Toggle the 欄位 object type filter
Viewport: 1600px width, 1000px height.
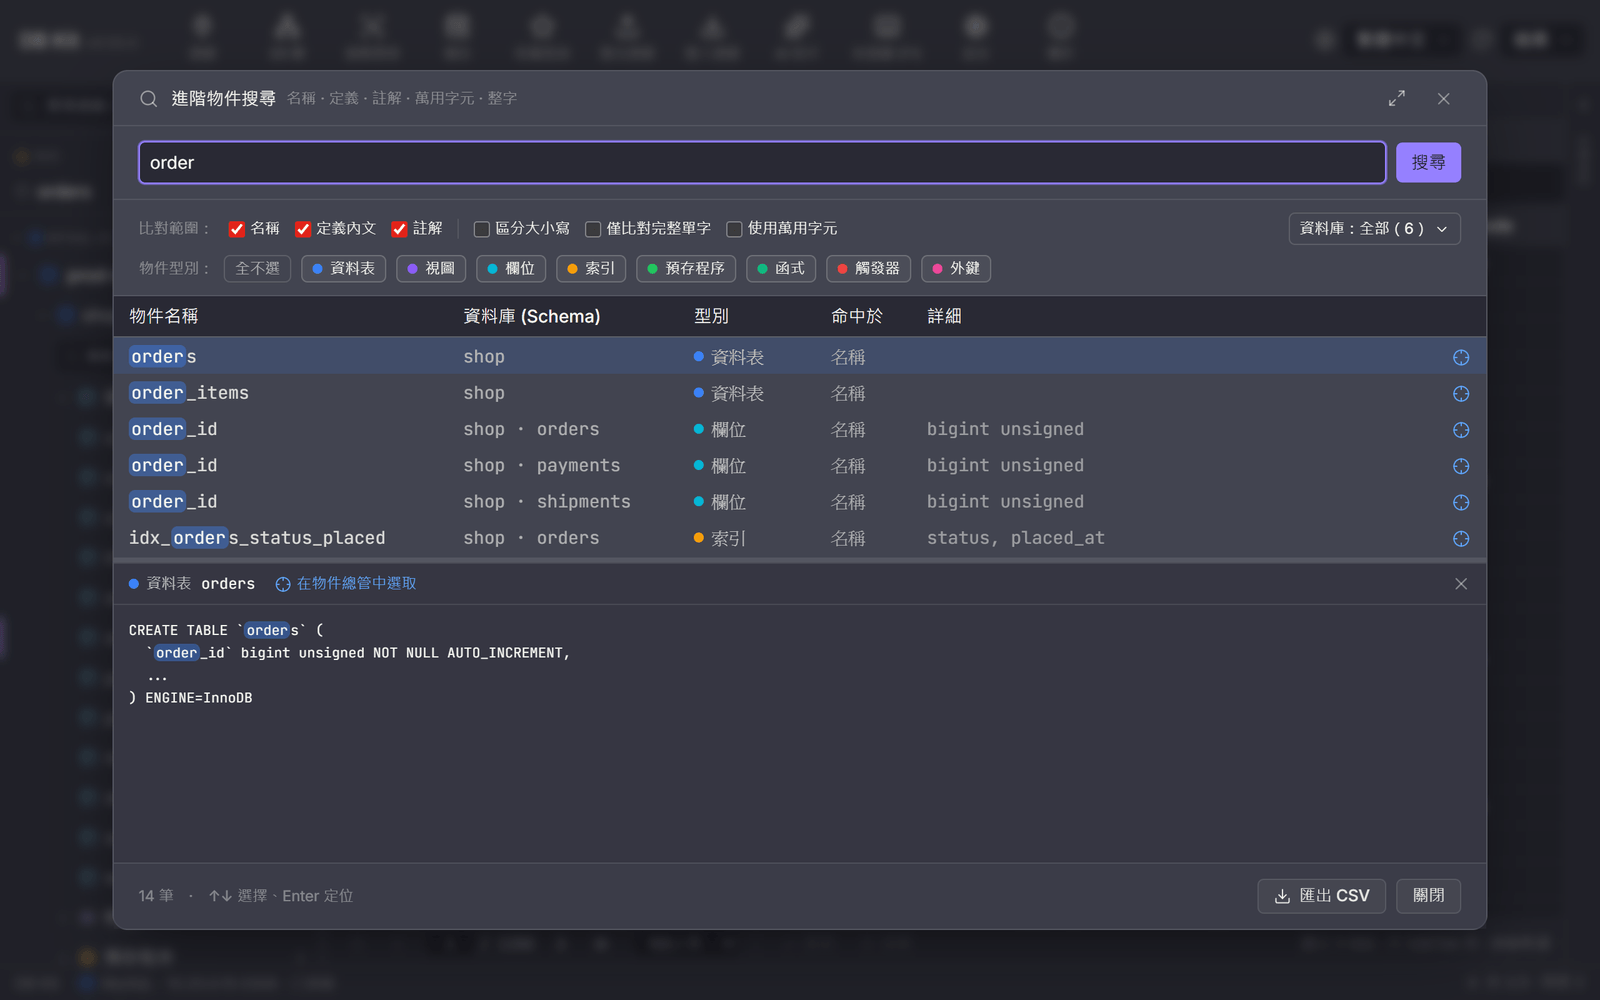click(511, 269)
